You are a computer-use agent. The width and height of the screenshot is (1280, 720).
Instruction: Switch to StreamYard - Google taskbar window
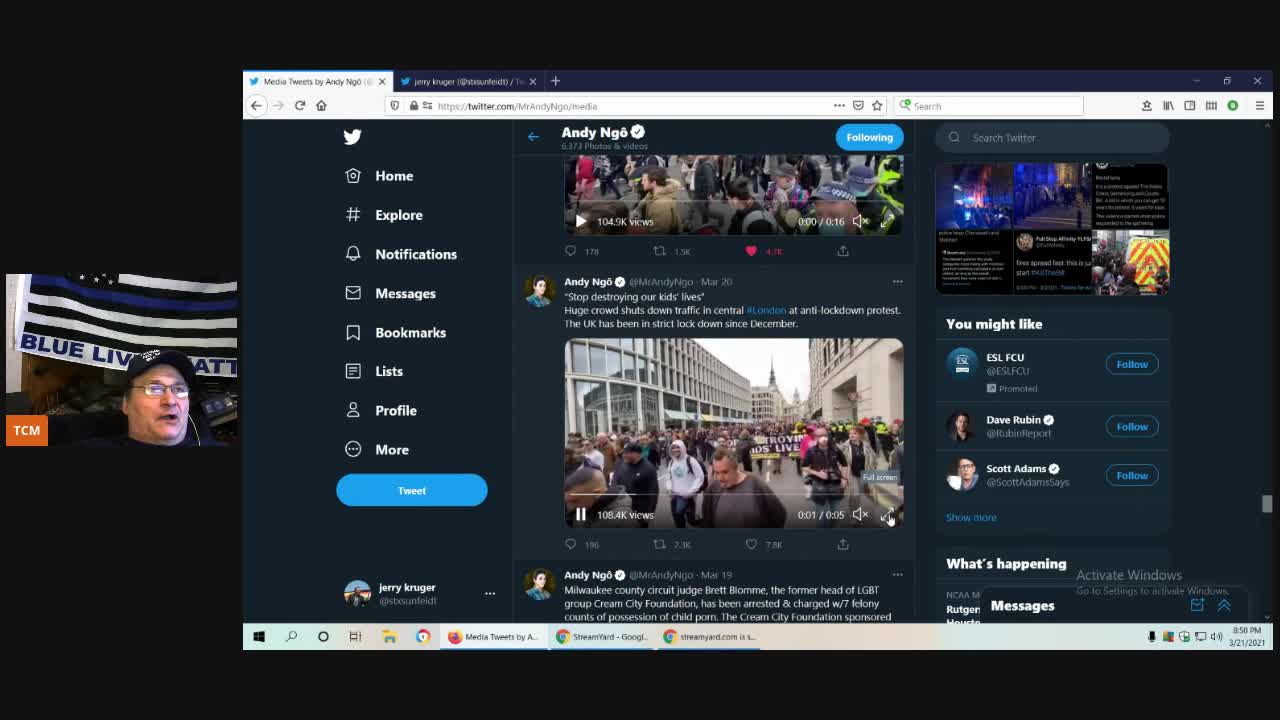603,637
